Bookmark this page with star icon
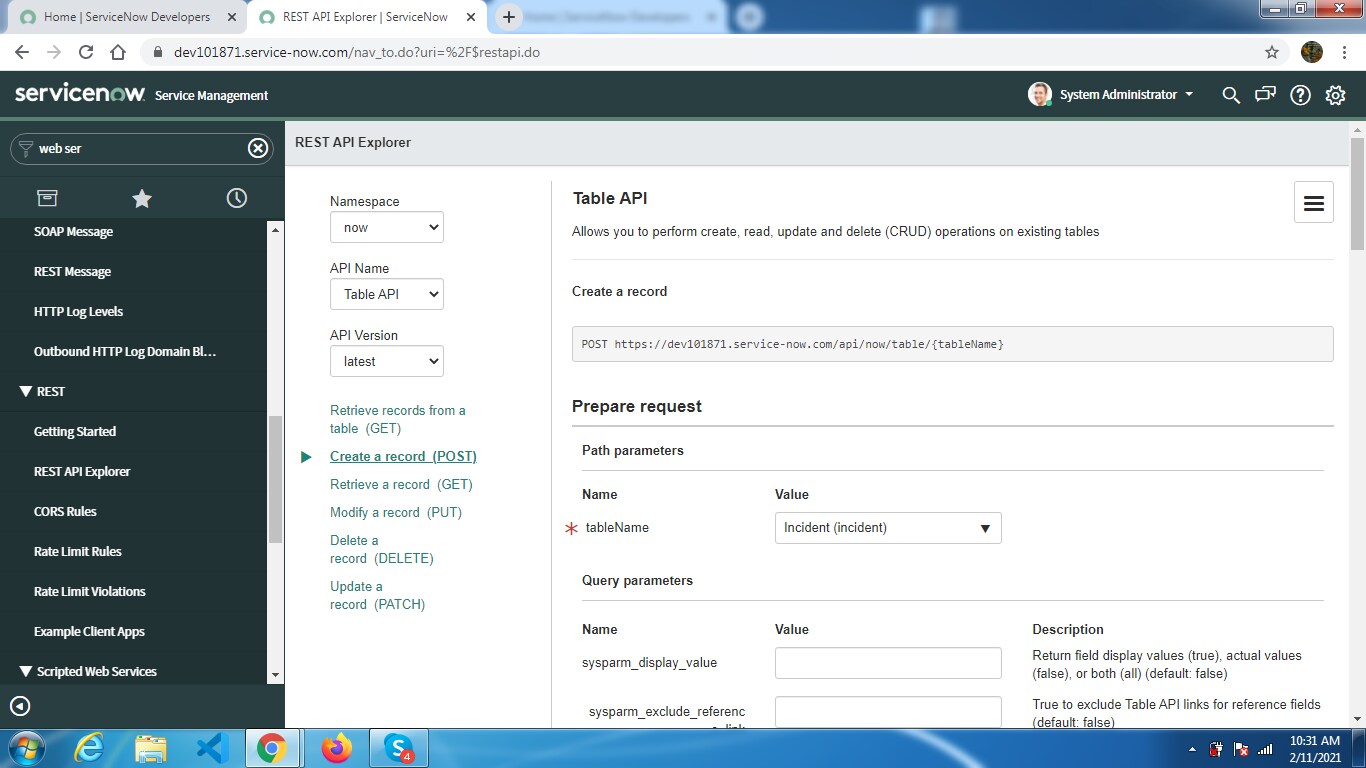The width and height of the screenshot is (1366, 768). pyautogui.click(x=1272, y=52)
